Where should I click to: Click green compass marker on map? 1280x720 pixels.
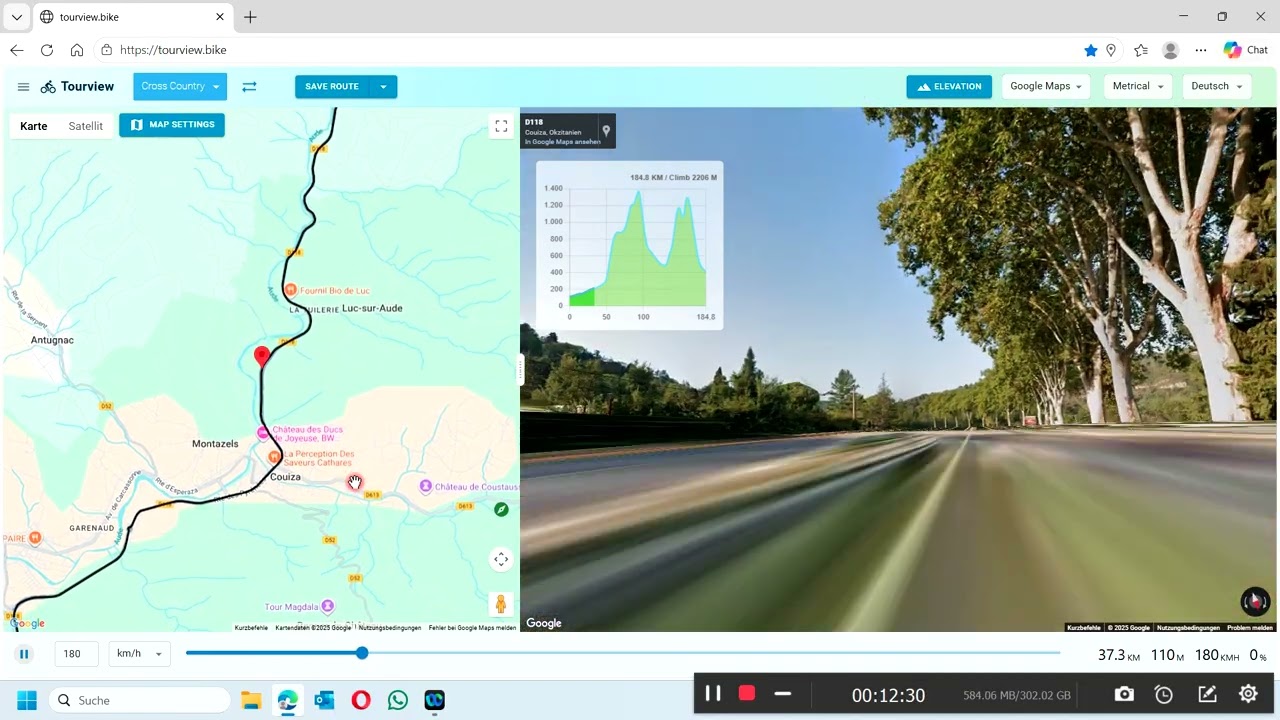pos(501,509)
